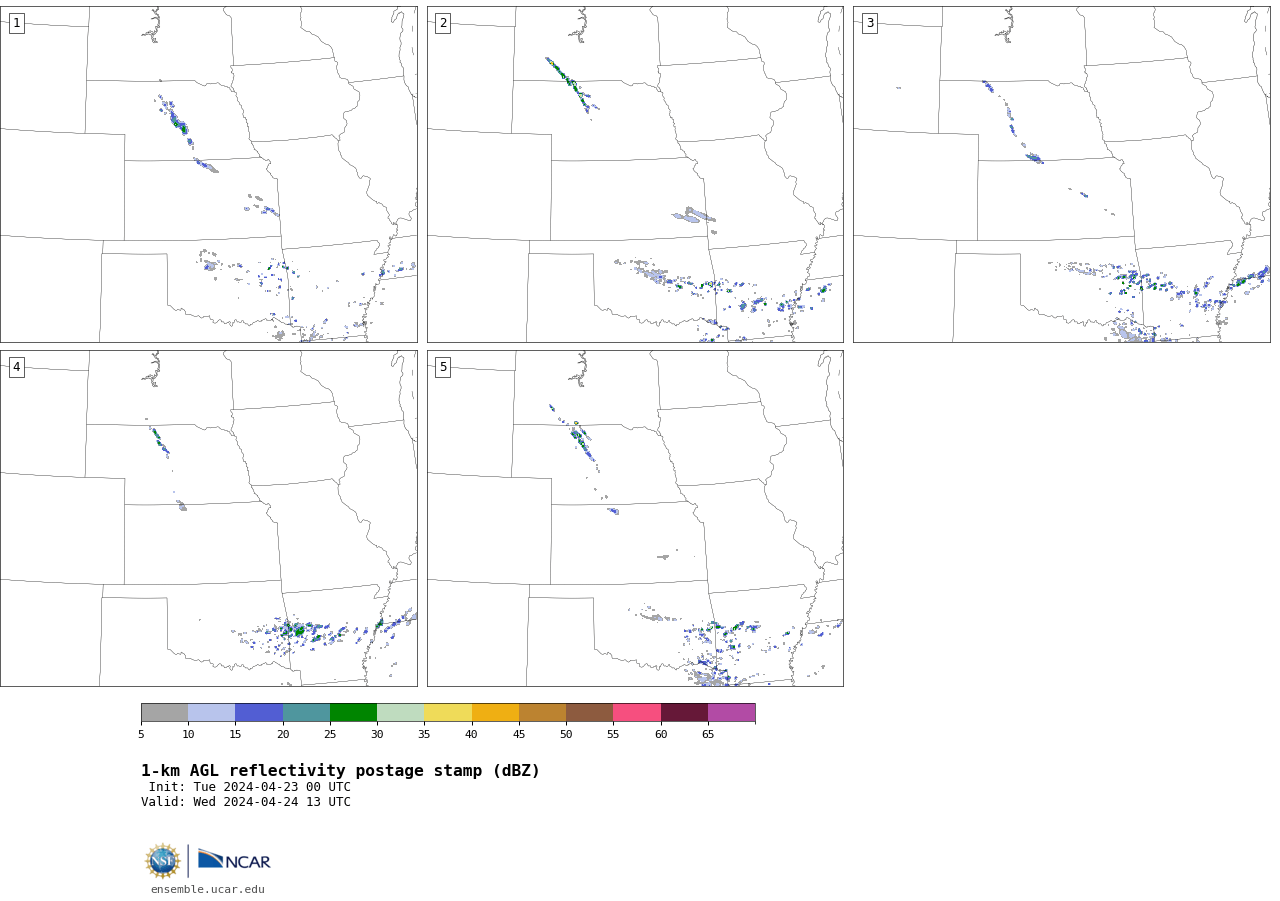The width and height of the screenshot is (1280, 901).
Task: Click the colorbar tick label 30
Action: [377, 735]
